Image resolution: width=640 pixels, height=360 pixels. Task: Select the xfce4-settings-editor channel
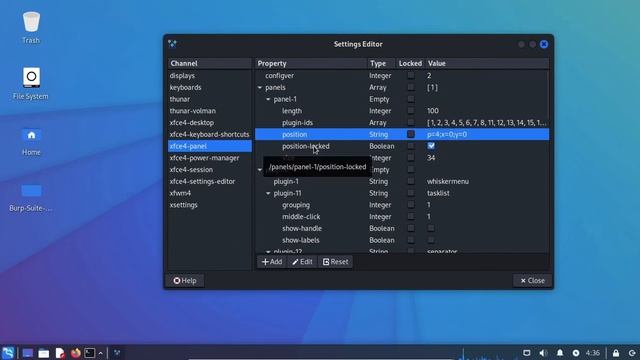coord(210,181)
